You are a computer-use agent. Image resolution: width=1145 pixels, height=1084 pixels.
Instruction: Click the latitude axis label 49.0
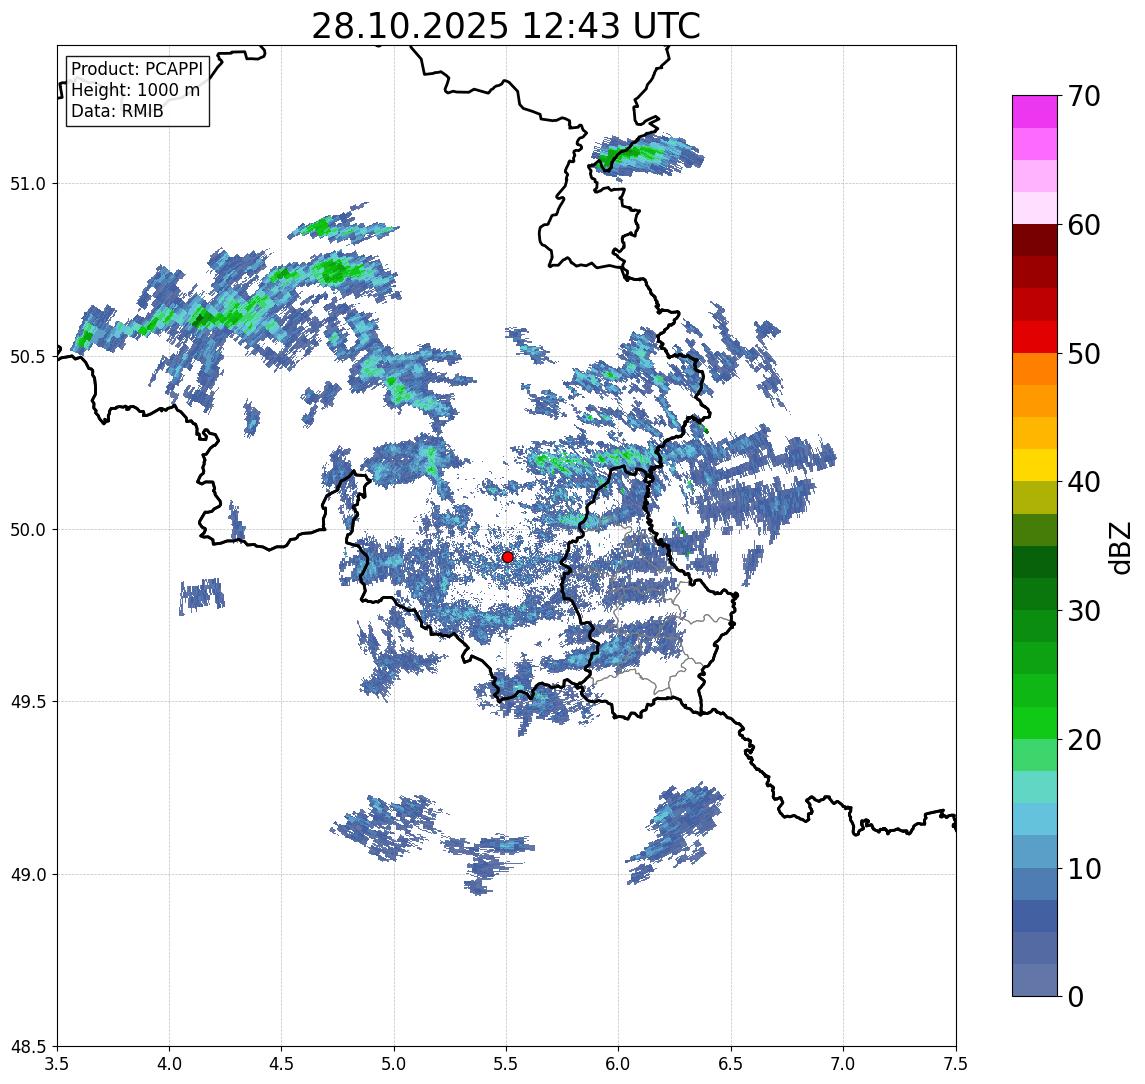coord(28,874)
